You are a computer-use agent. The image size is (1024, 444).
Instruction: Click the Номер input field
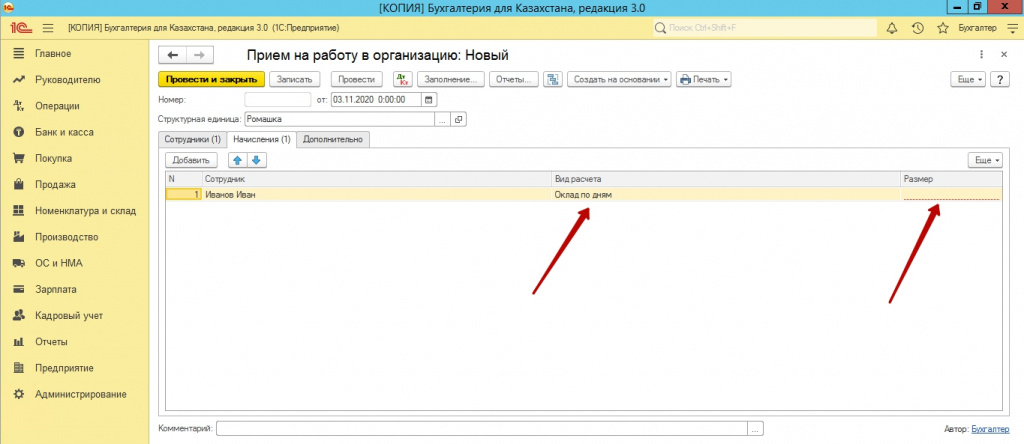point(278,100)
